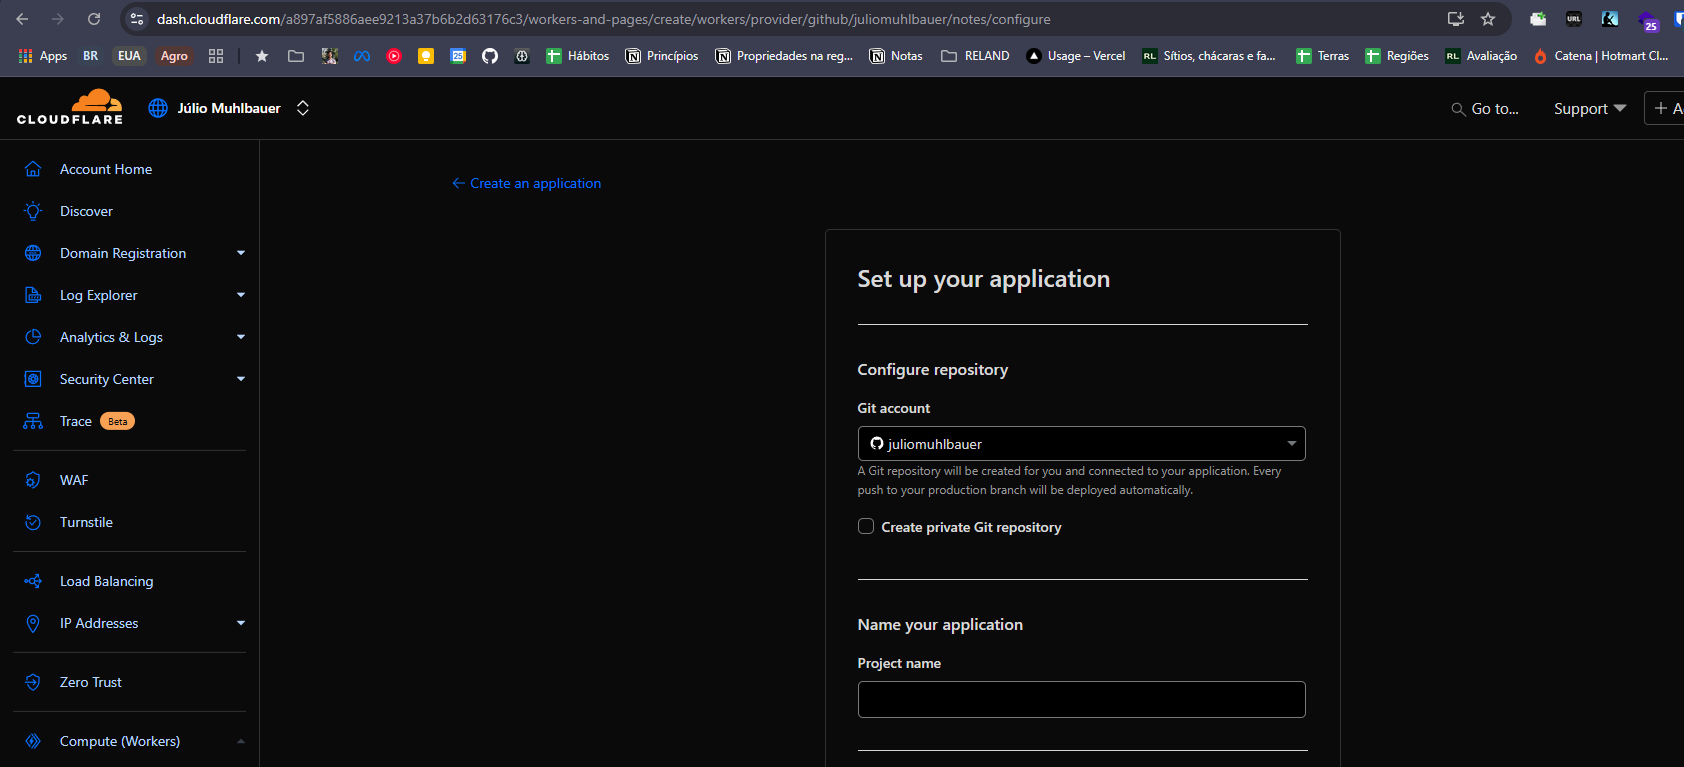Viewport: 1684px width, 767px height.
Task: Bookmark this page with star icon
Action: tap(1488, 19)
